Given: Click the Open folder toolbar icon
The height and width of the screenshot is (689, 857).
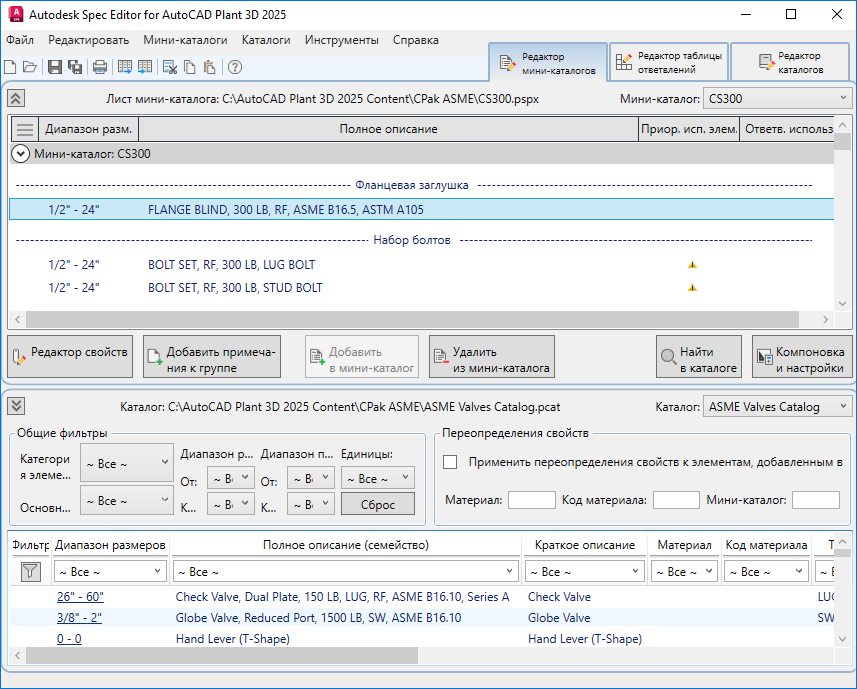Looking at the screenshot, I should (30, 67).
